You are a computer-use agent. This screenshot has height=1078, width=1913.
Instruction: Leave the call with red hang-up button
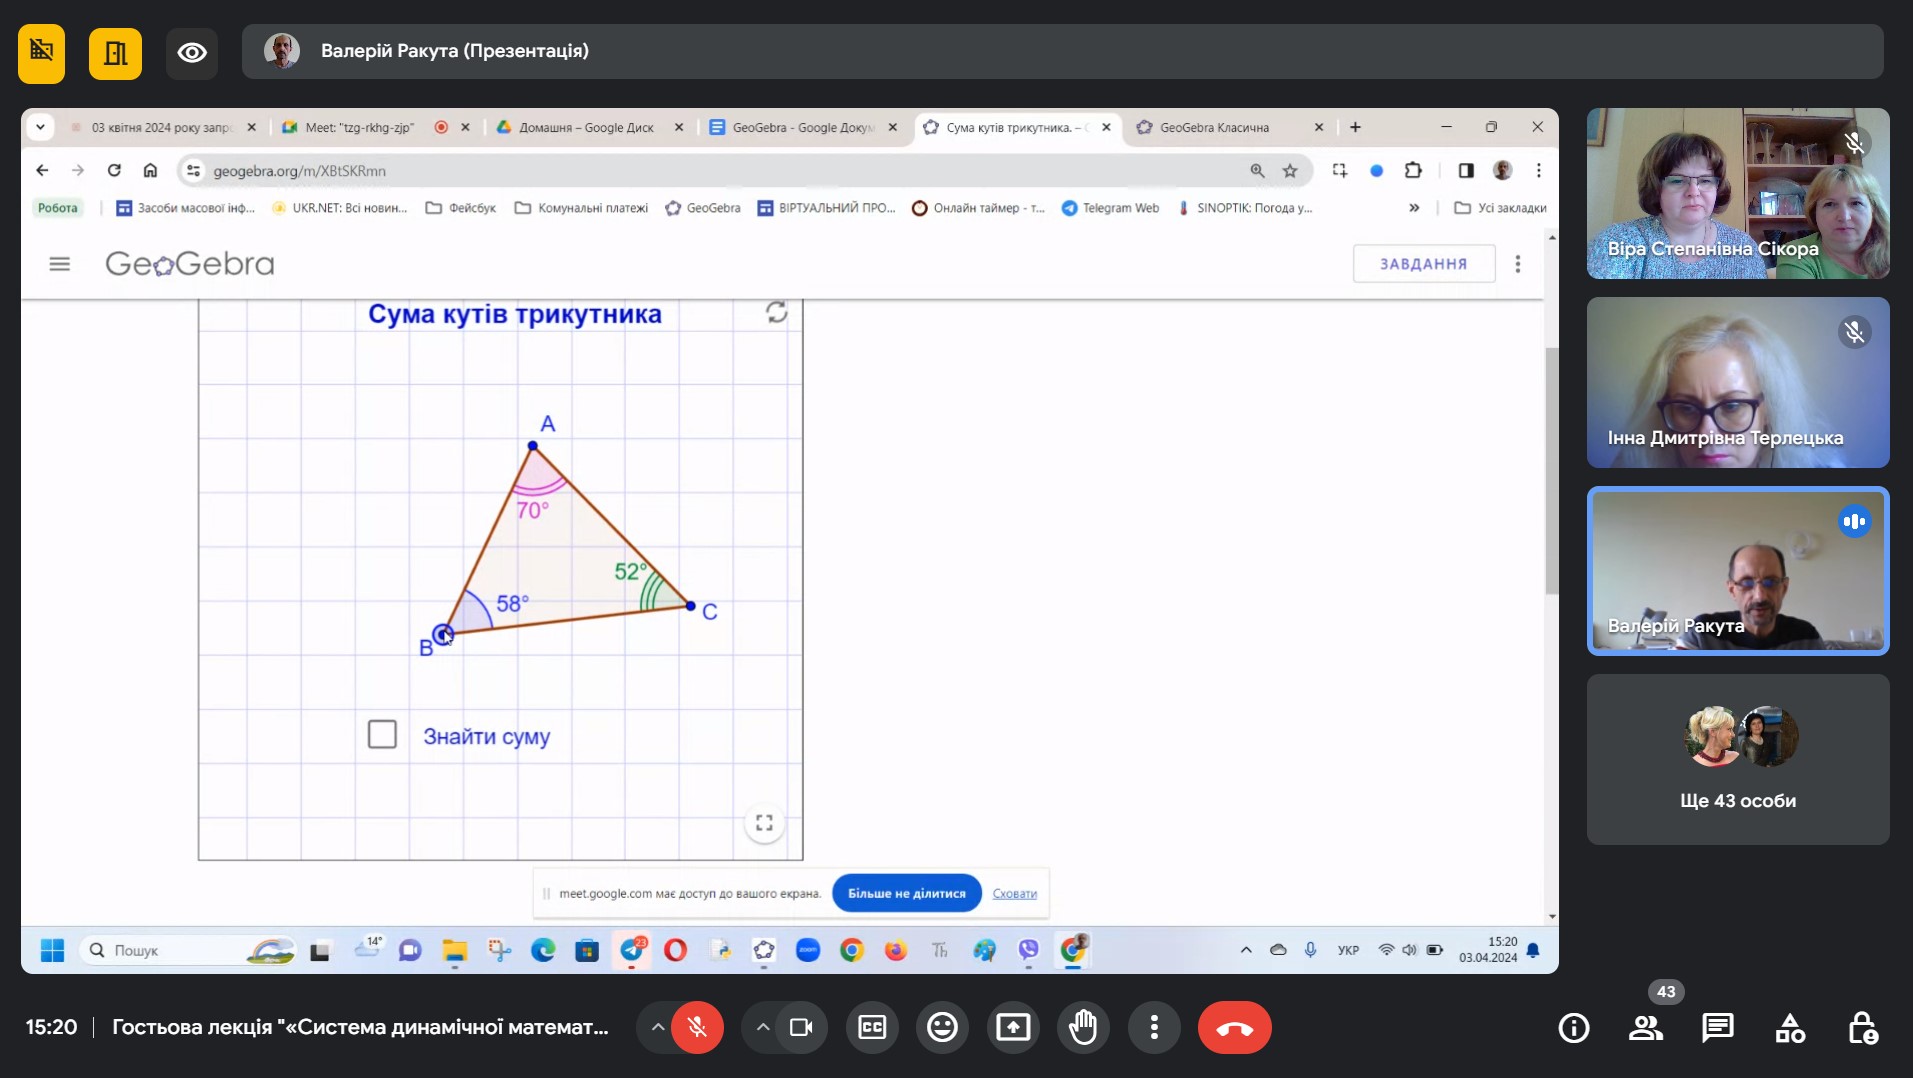[1234, 1027]
